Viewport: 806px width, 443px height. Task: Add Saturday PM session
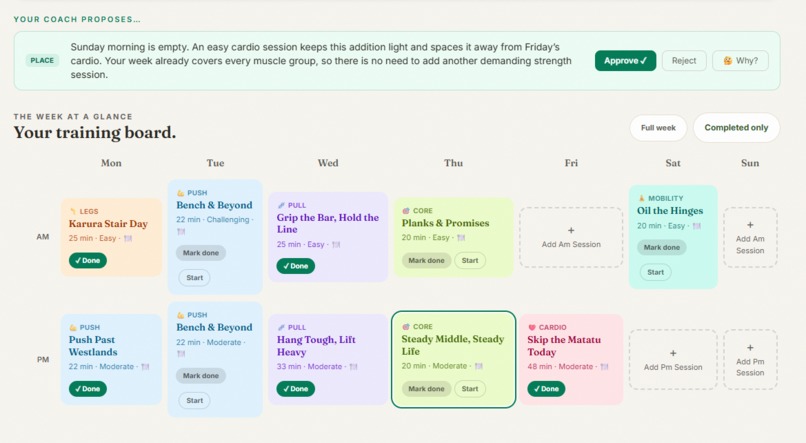tap(673, 360)
